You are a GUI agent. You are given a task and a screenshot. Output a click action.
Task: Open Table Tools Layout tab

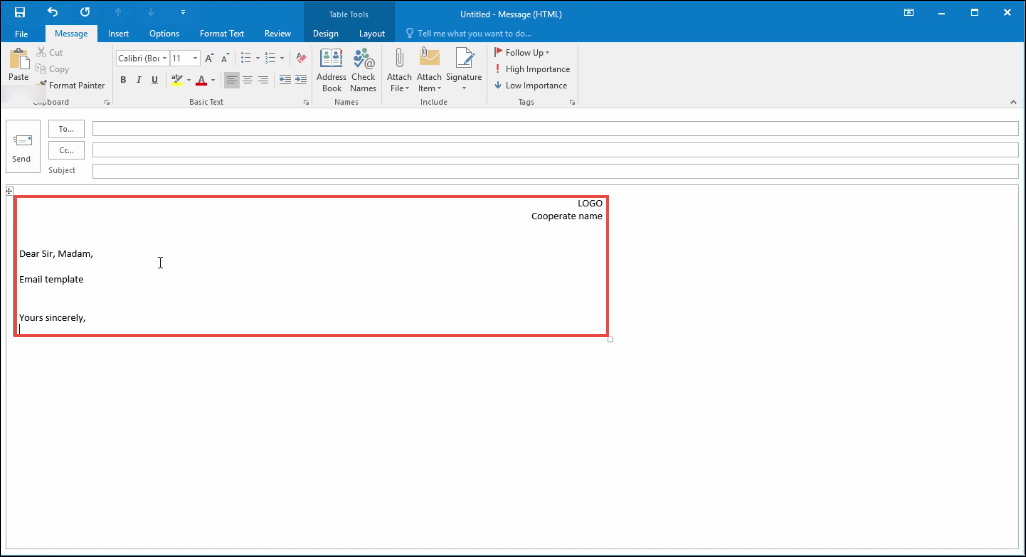tap(372, 33)
